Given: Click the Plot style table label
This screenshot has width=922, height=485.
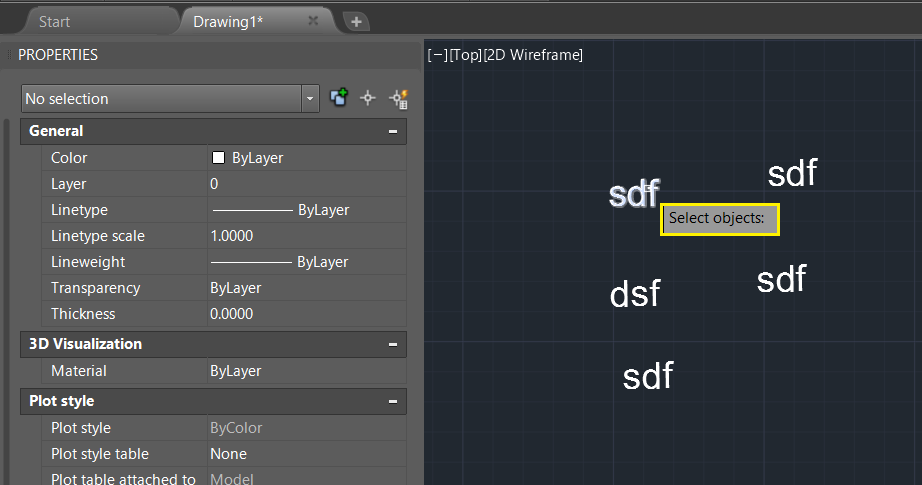Looking at the screenshot, I should coord(100,454).
